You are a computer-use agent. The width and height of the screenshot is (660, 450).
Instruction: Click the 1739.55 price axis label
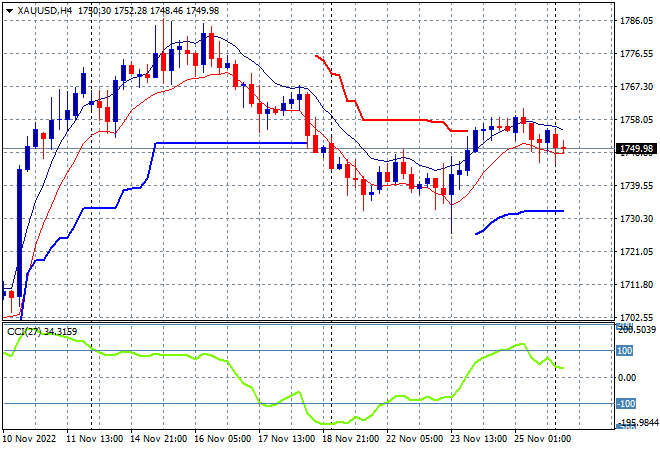point(636,186)
